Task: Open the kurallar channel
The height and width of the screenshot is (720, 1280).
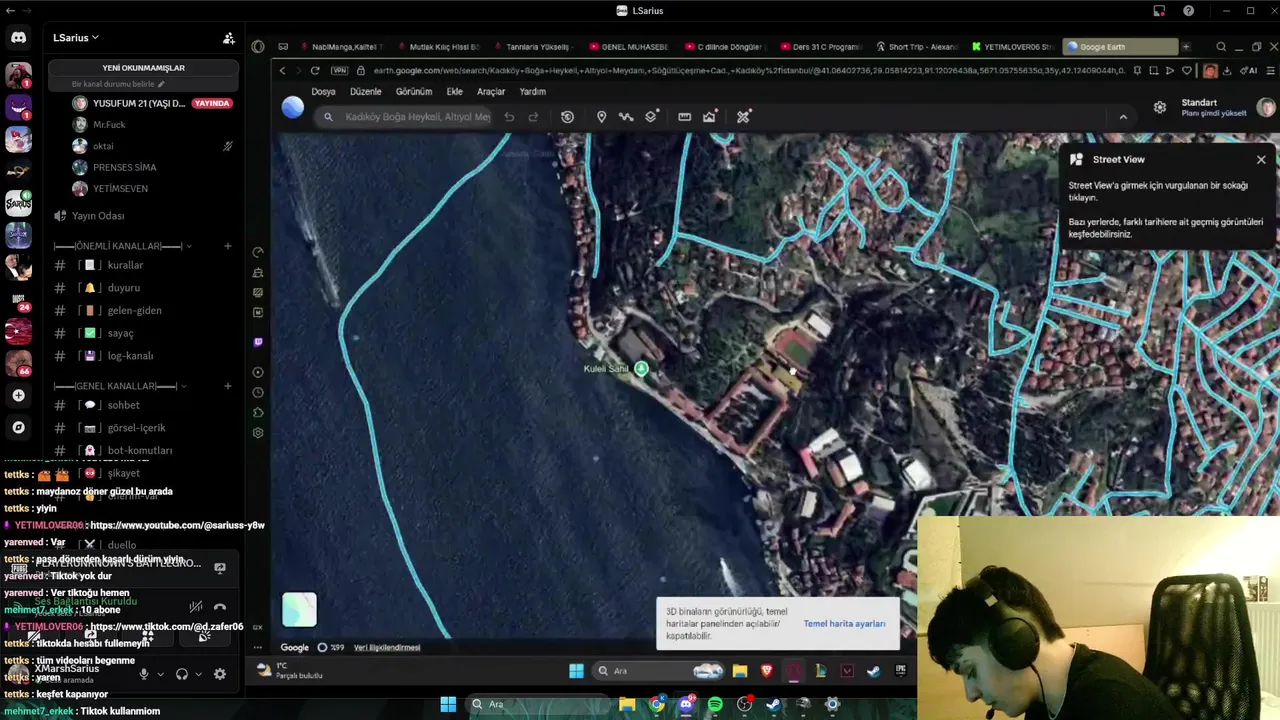Action: pos(125,265)
